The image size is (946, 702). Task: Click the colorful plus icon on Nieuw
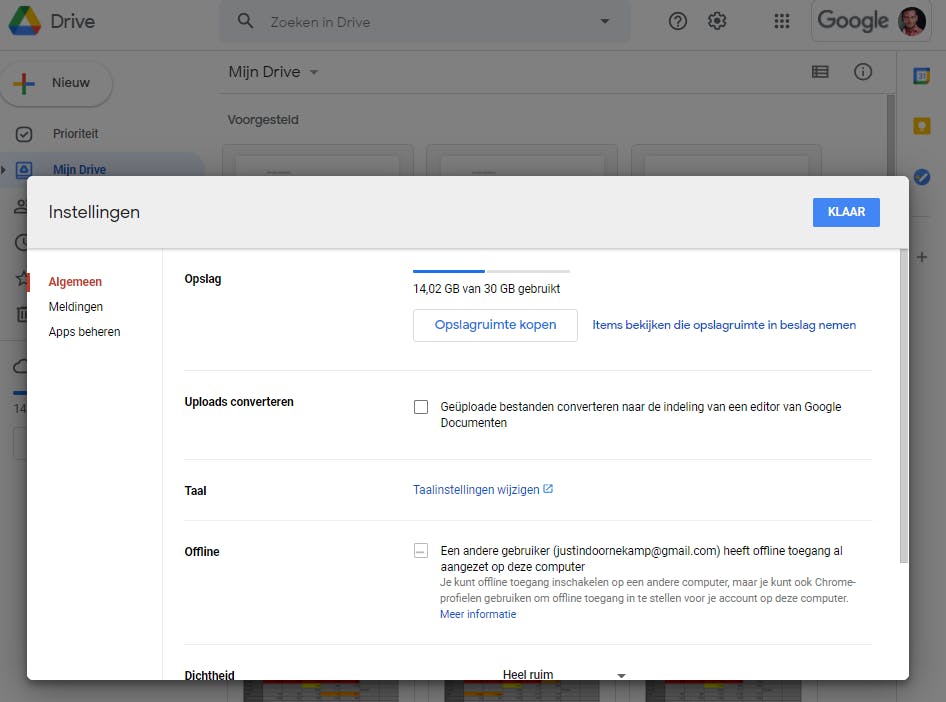[24, 83]
